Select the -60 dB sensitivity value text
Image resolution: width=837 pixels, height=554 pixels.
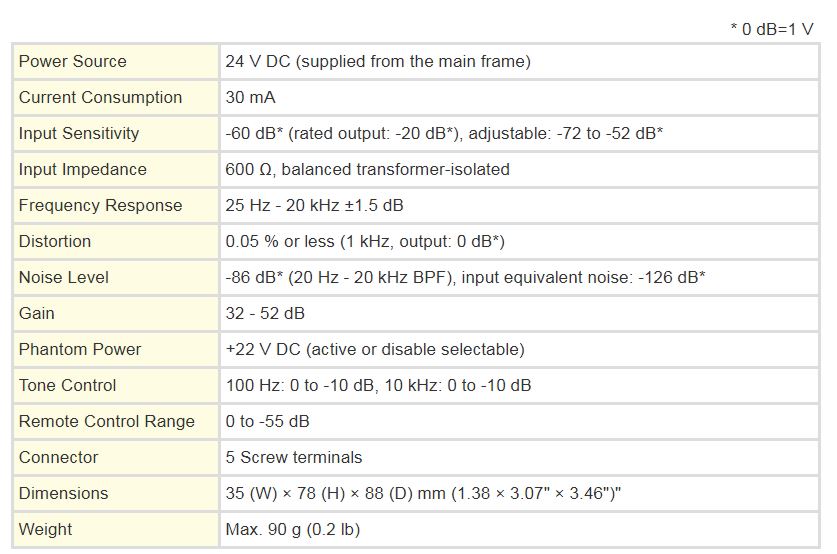444,133
